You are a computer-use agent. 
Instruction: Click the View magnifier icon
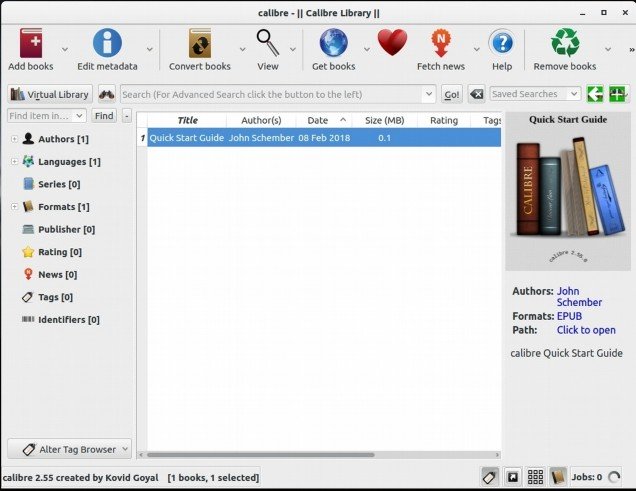click(x=268, y=43)
